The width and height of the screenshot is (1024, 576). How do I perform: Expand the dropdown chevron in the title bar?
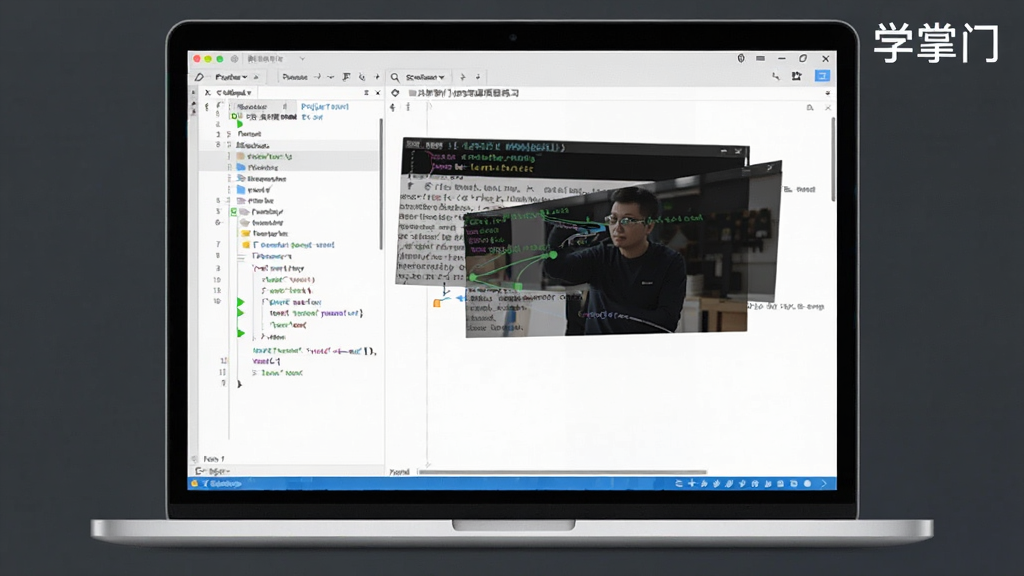coord(302,59)
